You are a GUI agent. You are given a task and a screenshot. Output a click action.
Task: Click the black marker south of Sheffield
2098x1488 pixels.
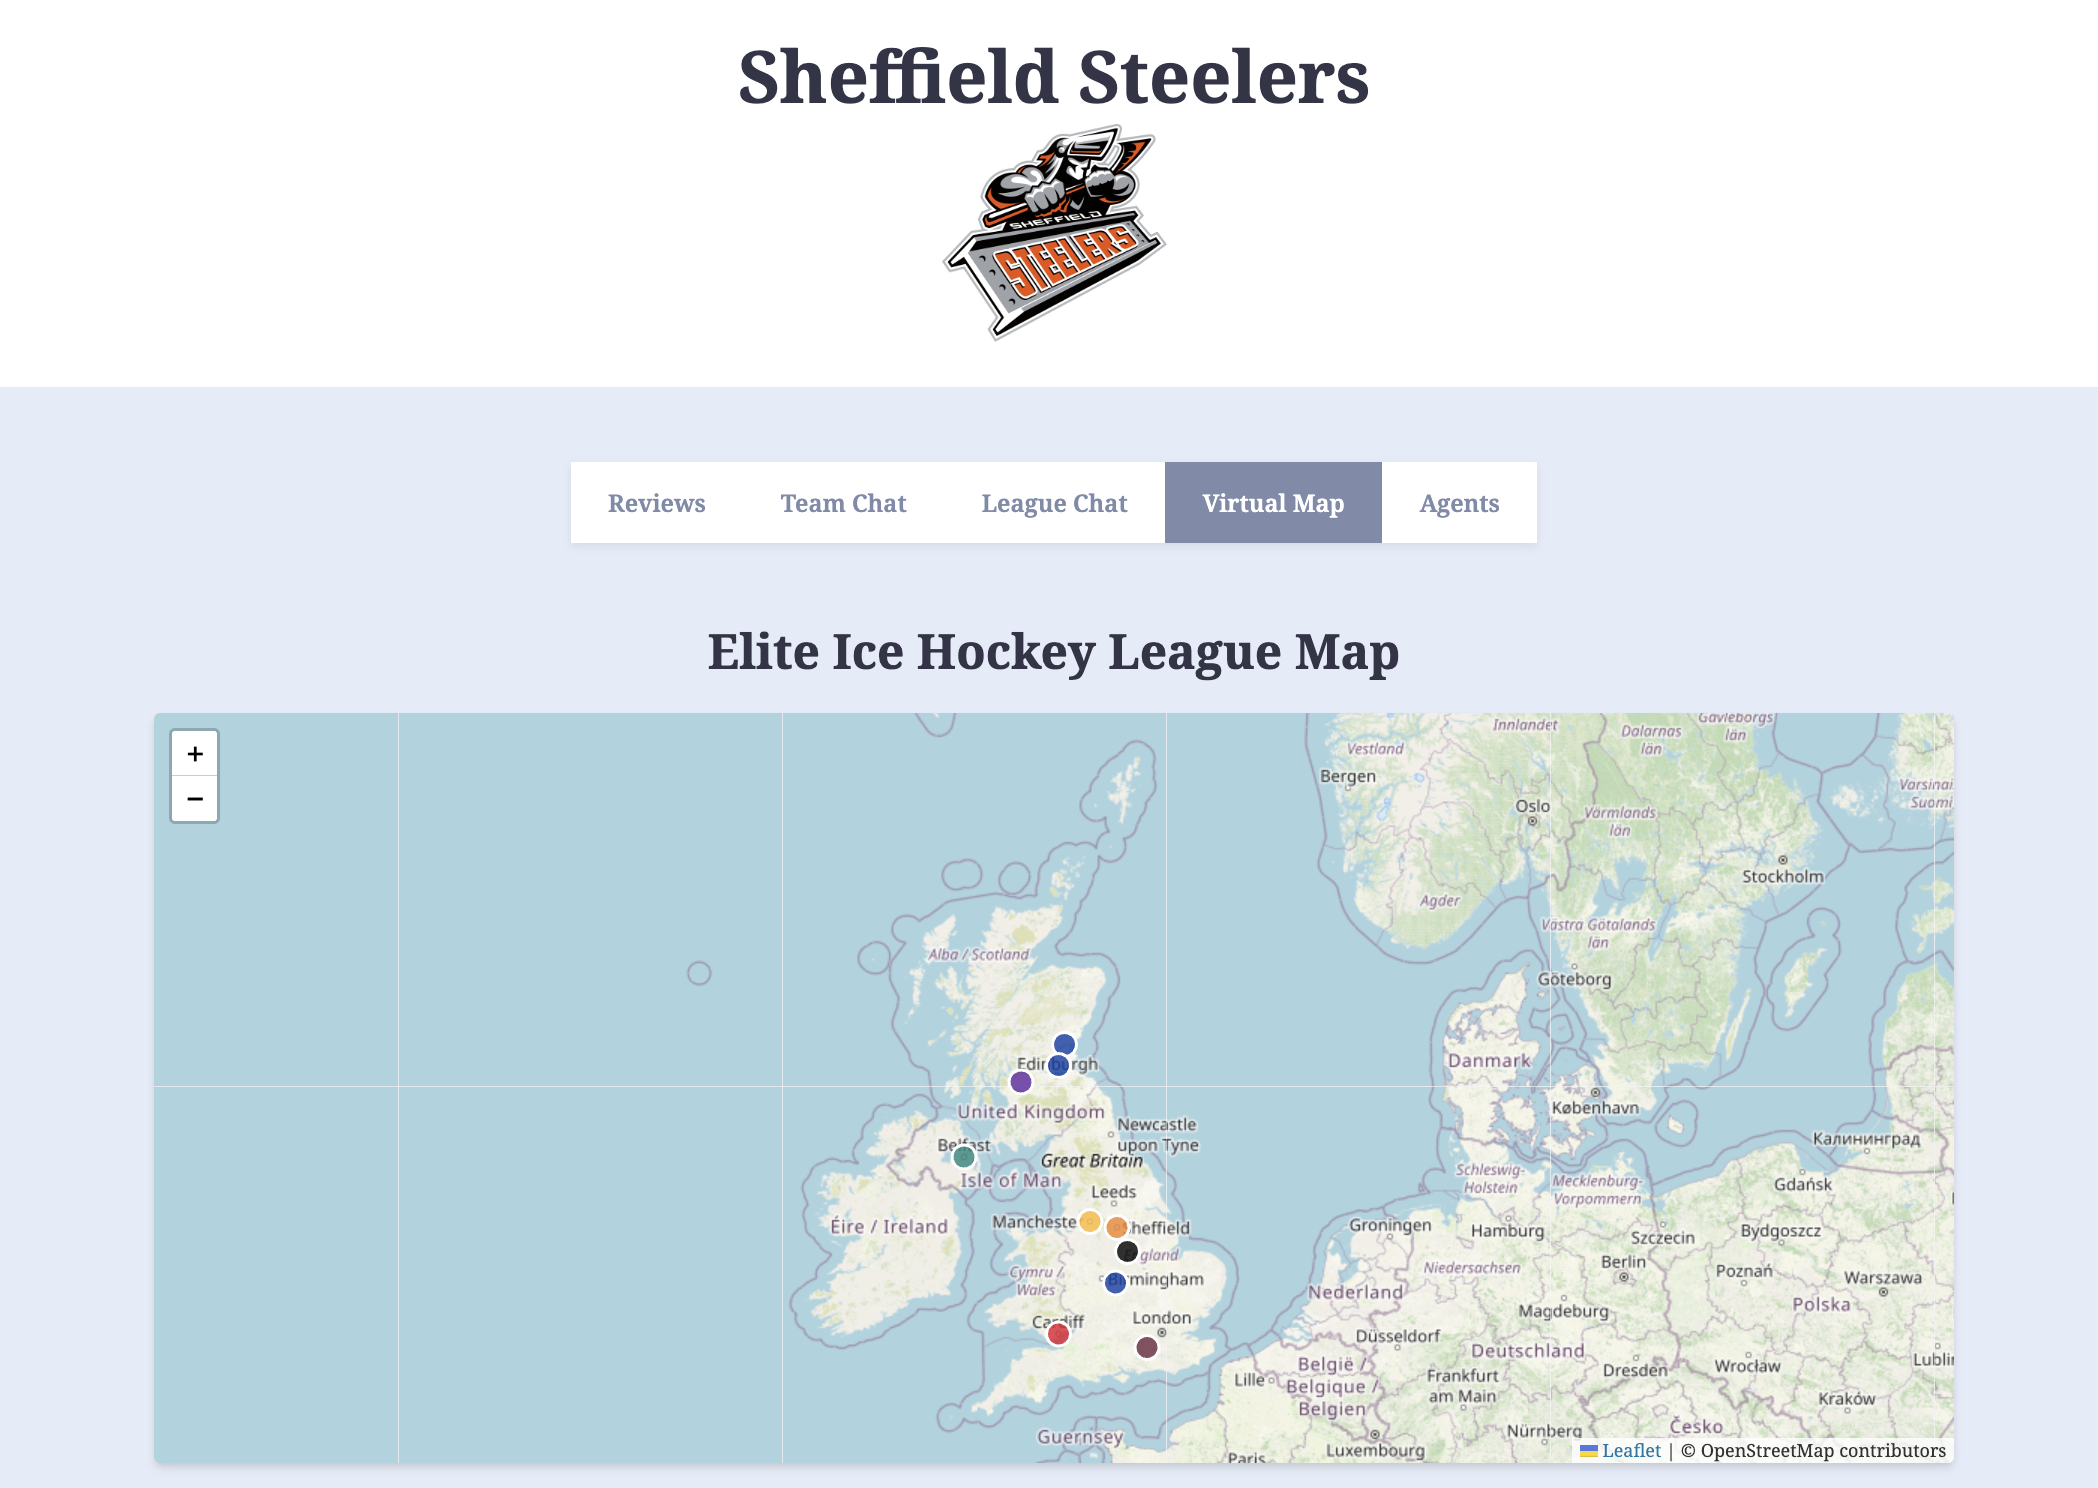1127,1252
